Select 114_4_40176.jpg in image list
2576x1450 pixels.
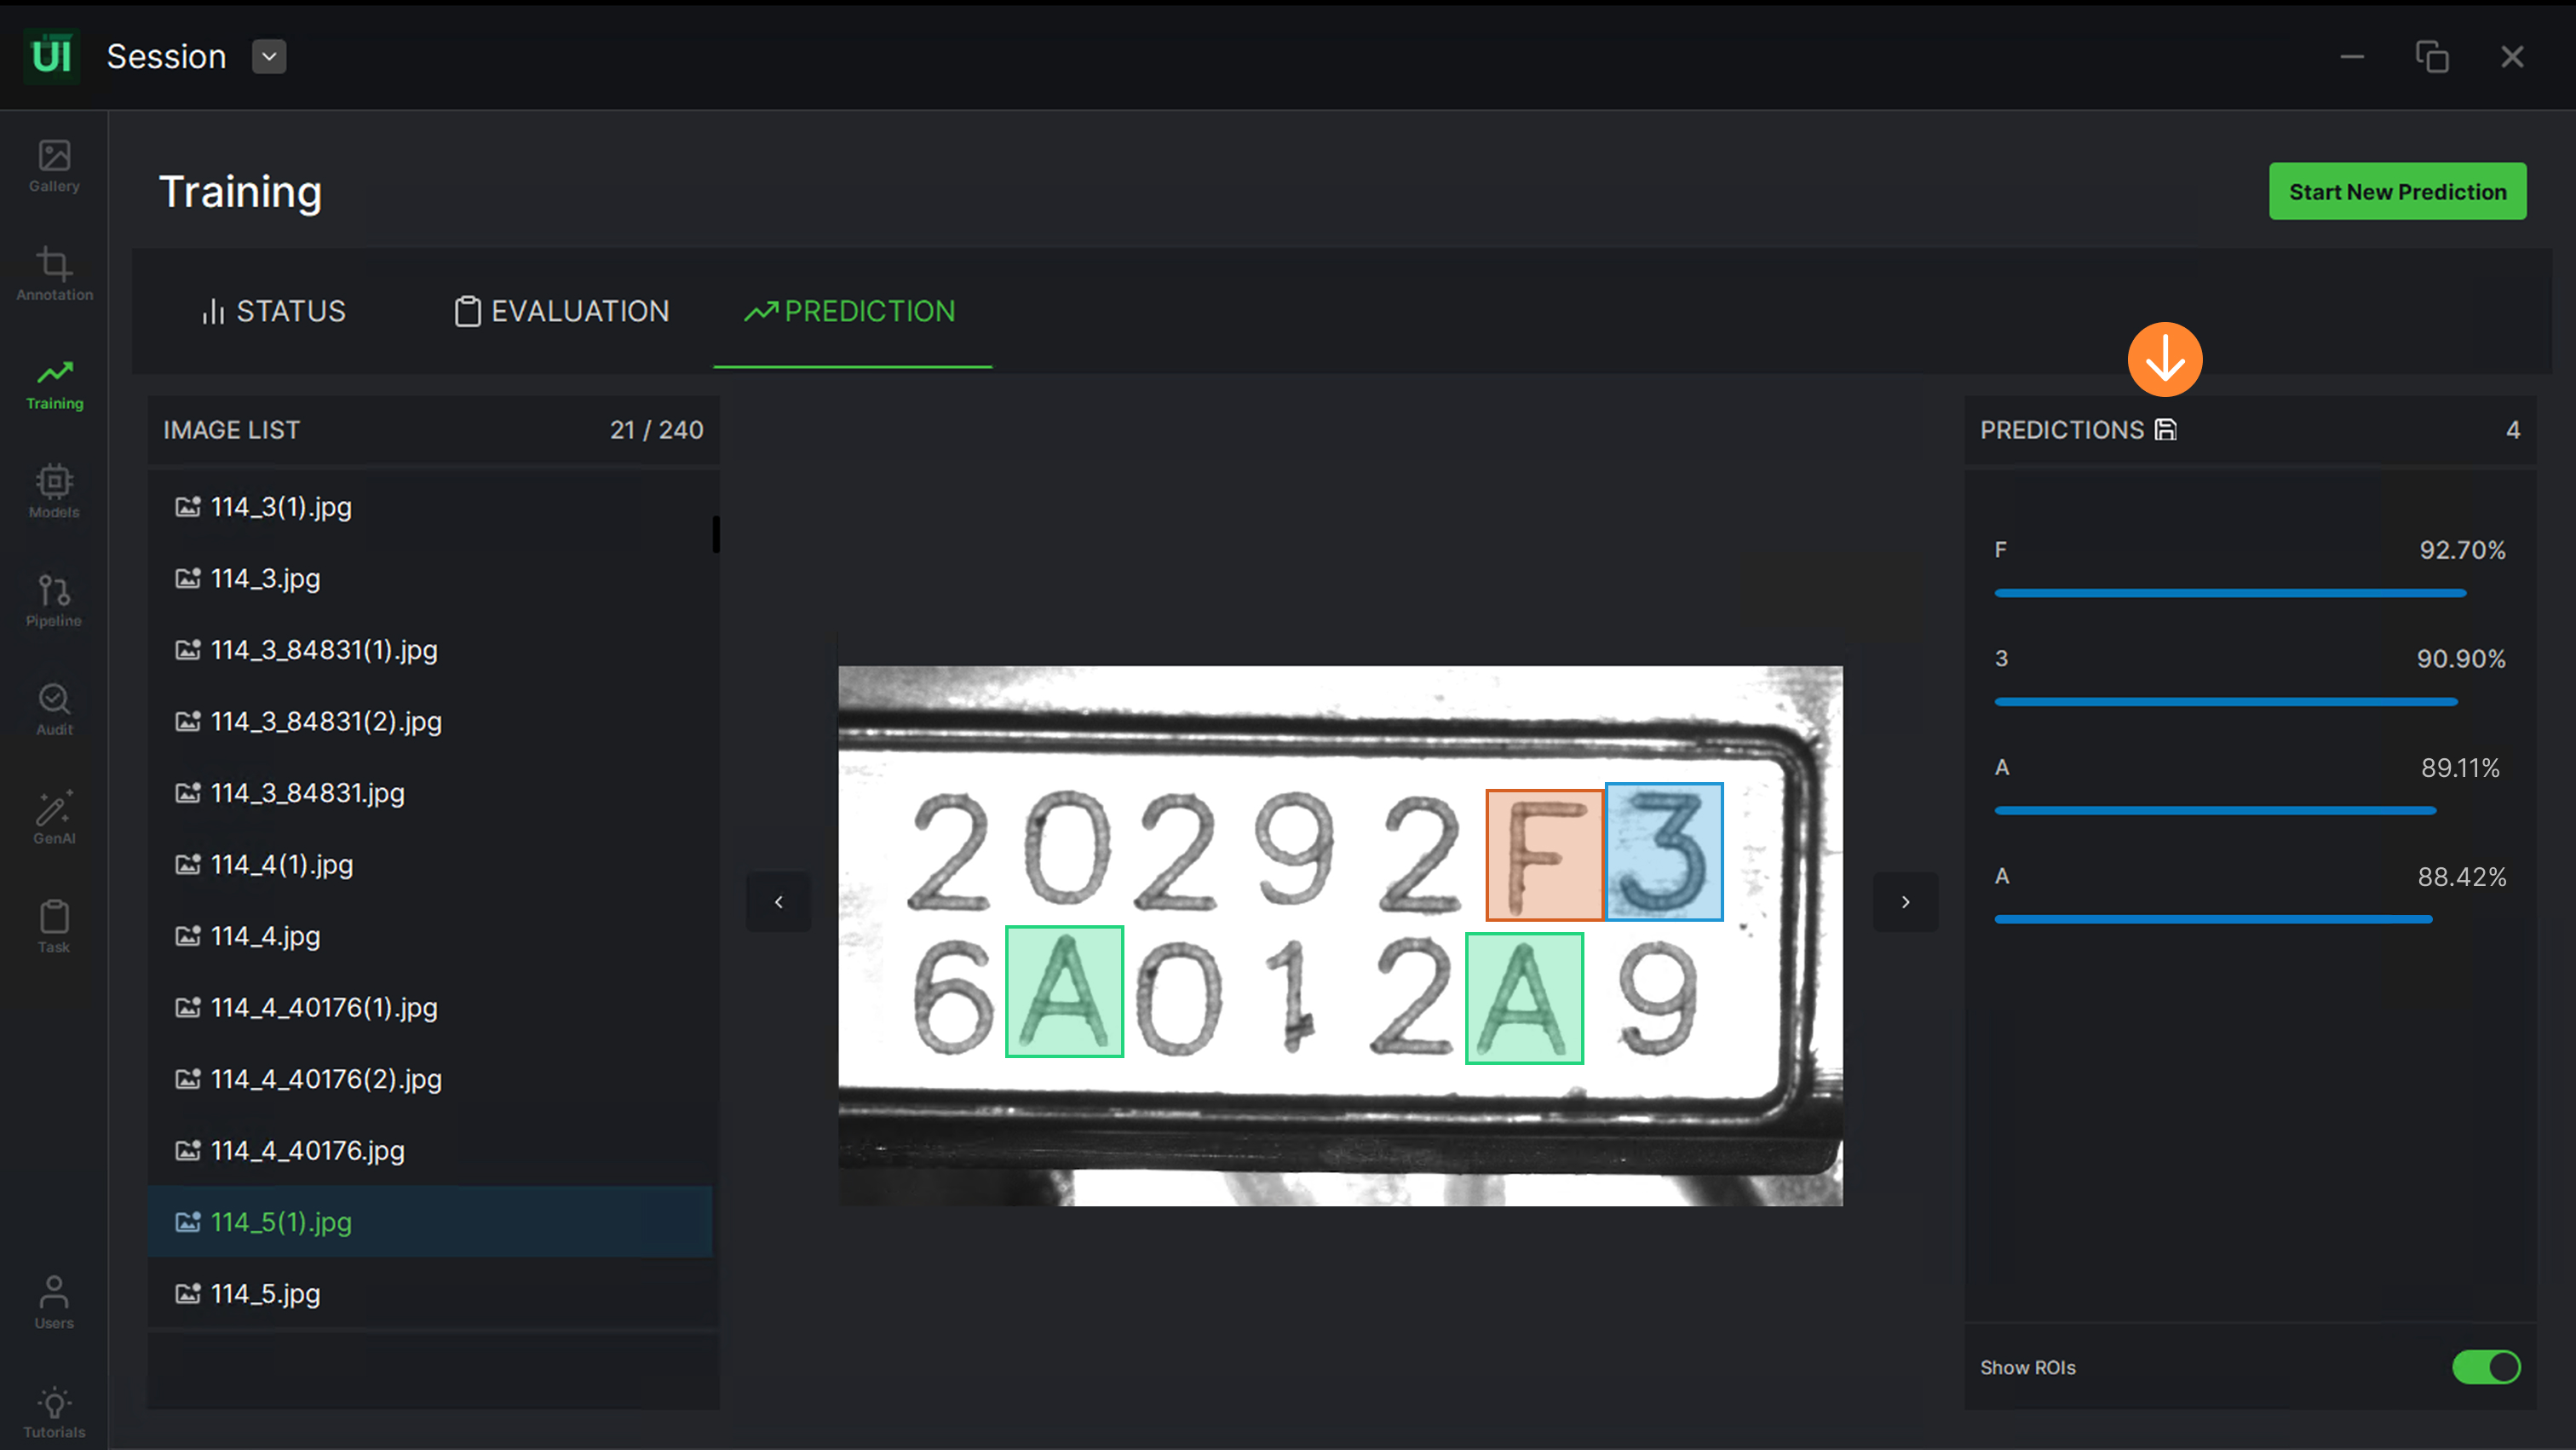coord(307,1151)
